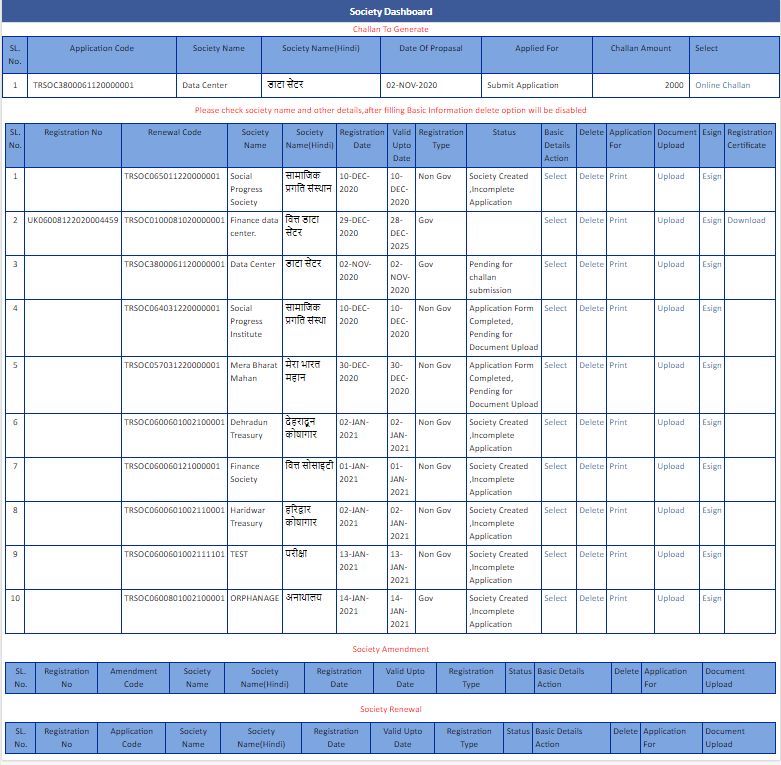781x765 pixels.
Task: Esign the Dehradun Treasury application
Action: [x=712, y=422]
